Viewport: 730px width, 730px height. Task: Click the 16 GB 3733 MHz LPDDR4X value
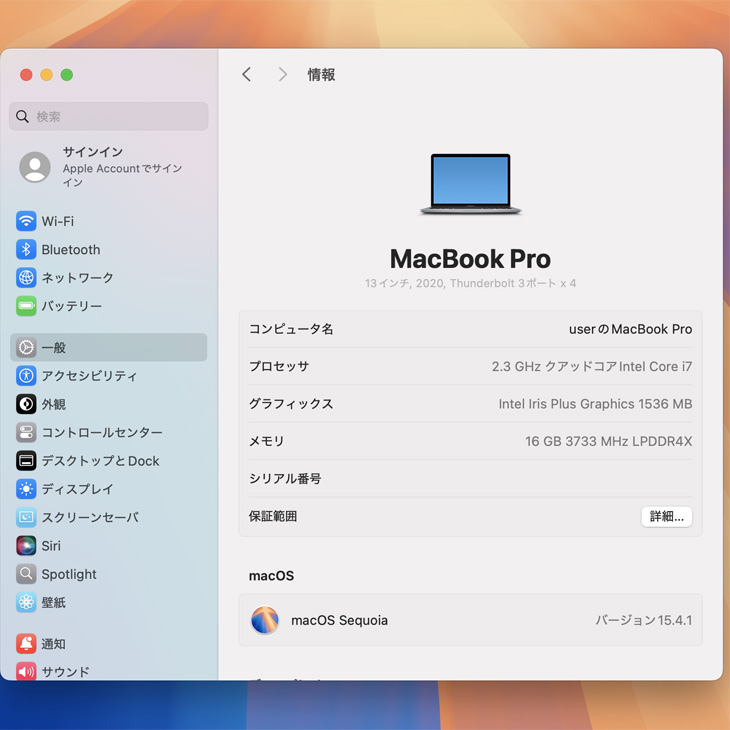click(x=608, y=441)
